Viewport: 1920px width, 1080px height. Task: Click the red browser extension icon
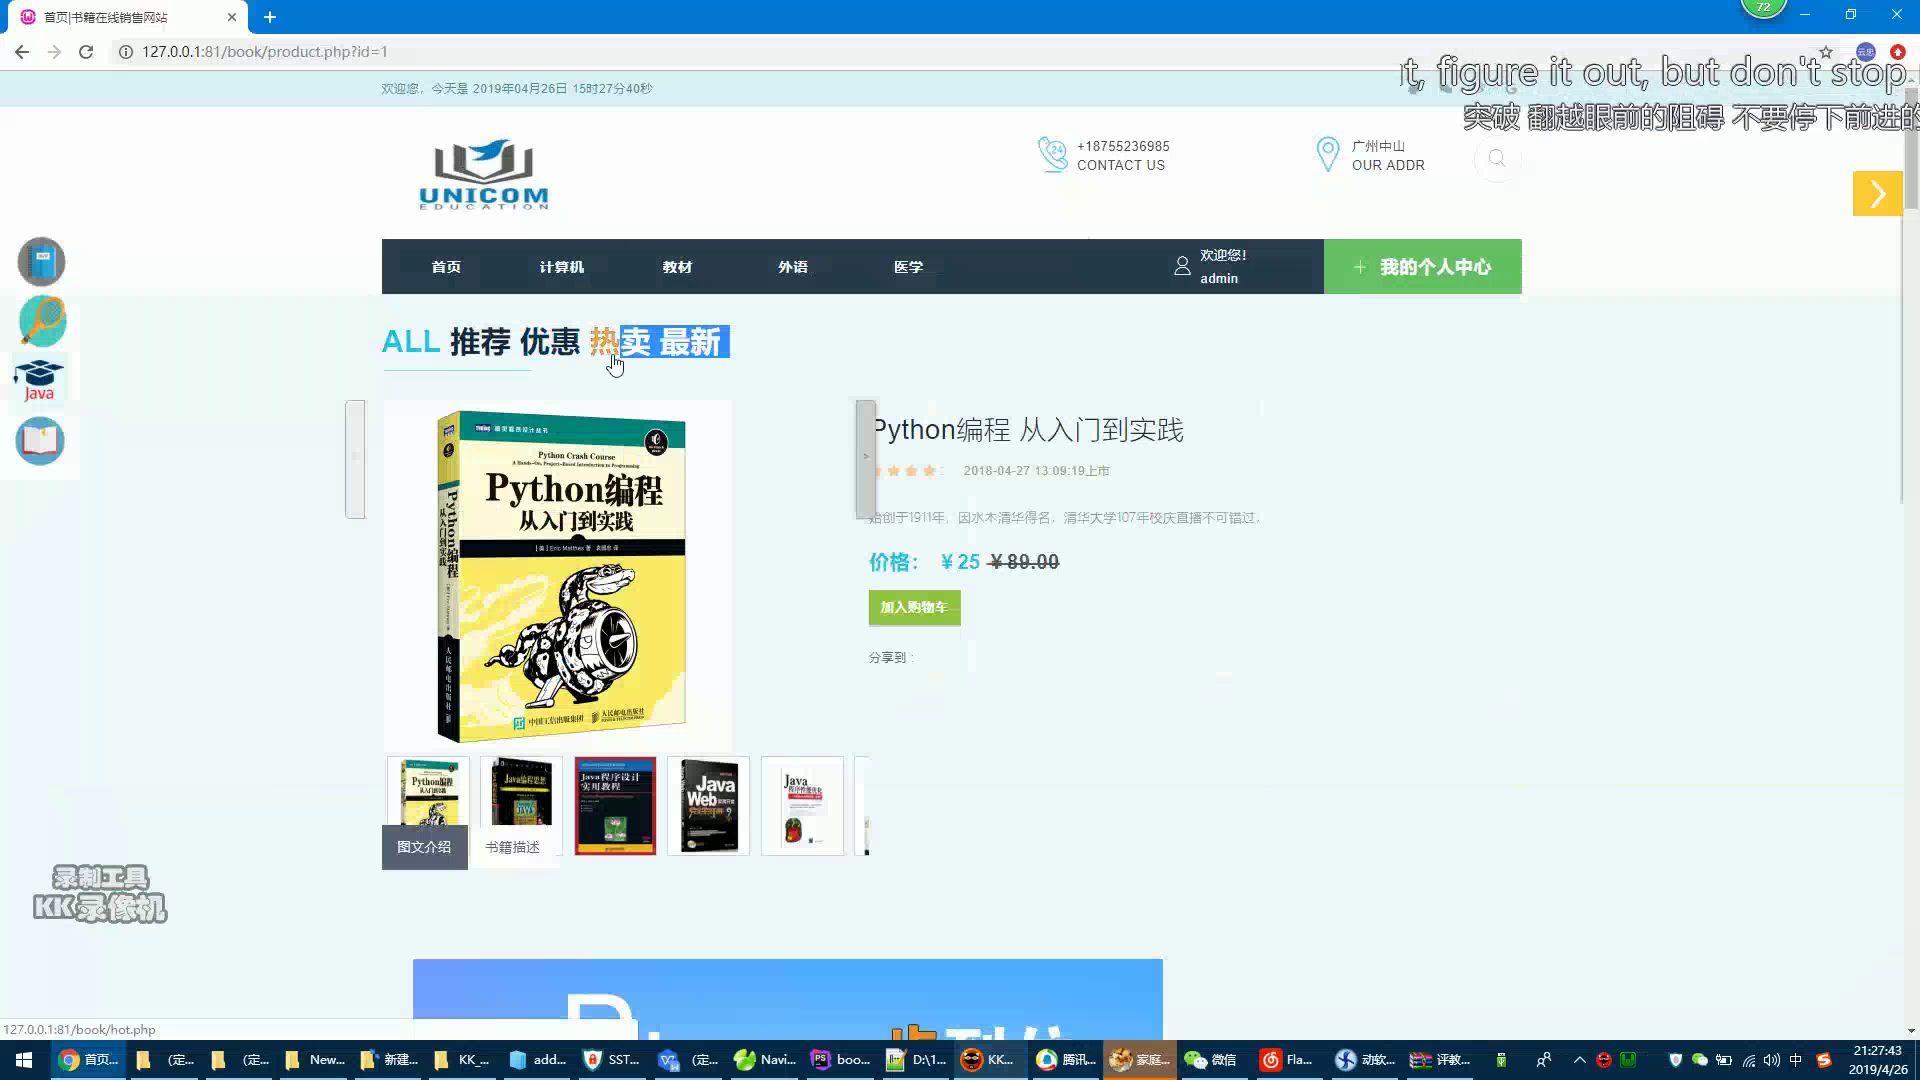(1897, 52)
